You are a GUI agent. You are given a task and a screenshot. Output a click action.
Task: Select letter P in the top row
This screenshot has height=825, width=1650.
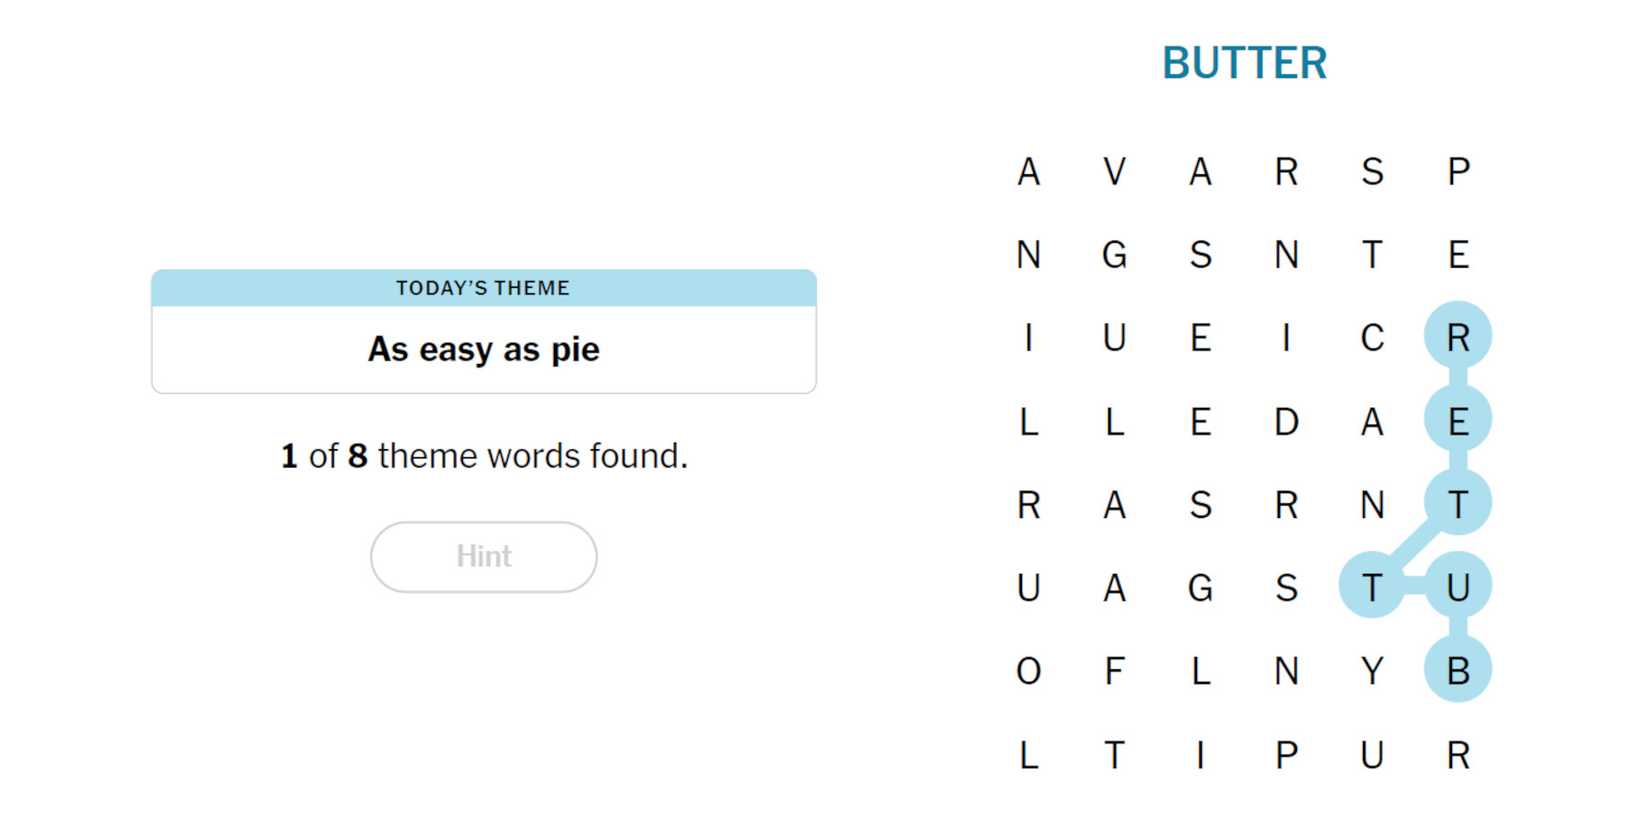[1458, 172]
